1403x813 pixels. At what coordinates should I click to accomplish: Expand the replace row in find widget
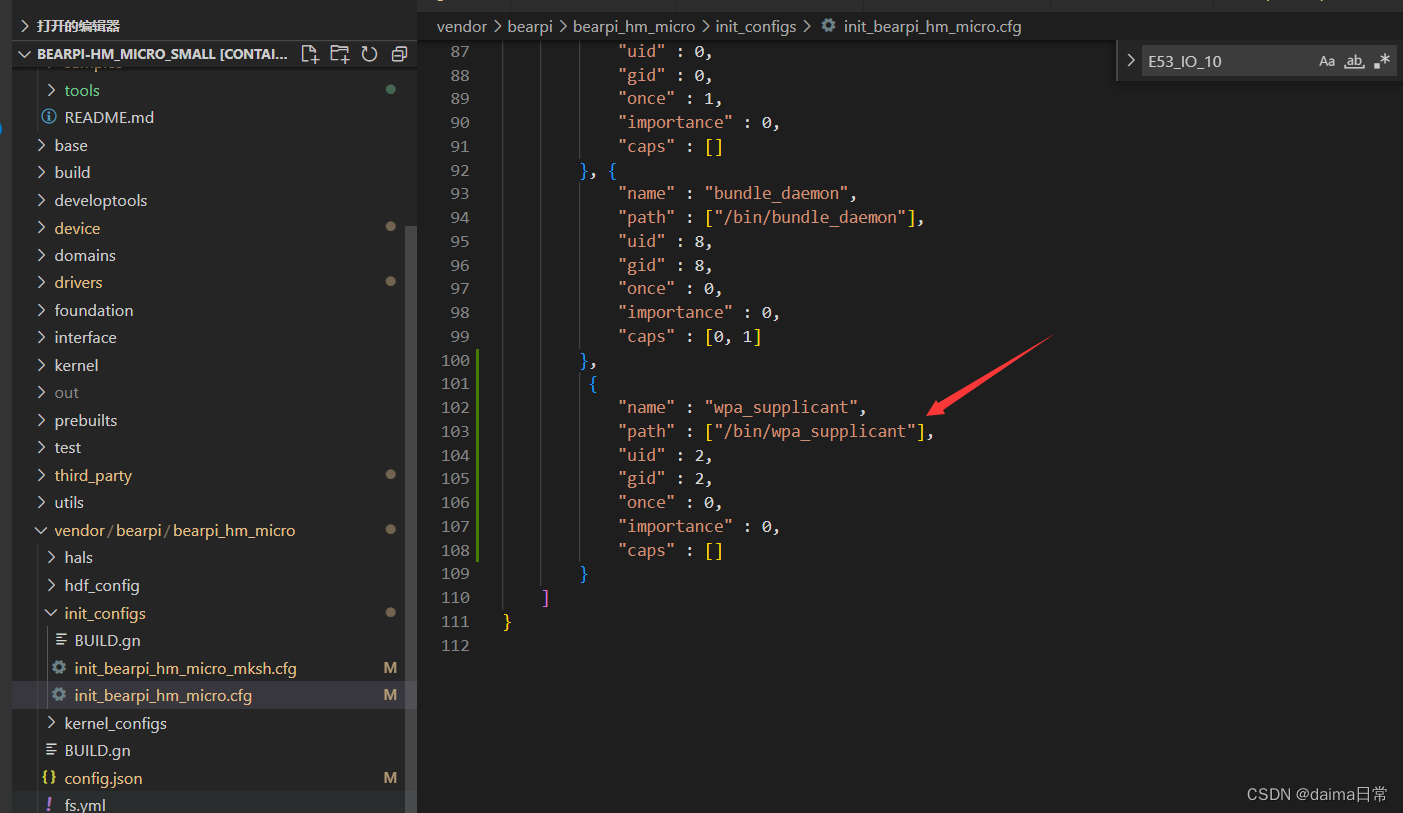click(1130, 61)
